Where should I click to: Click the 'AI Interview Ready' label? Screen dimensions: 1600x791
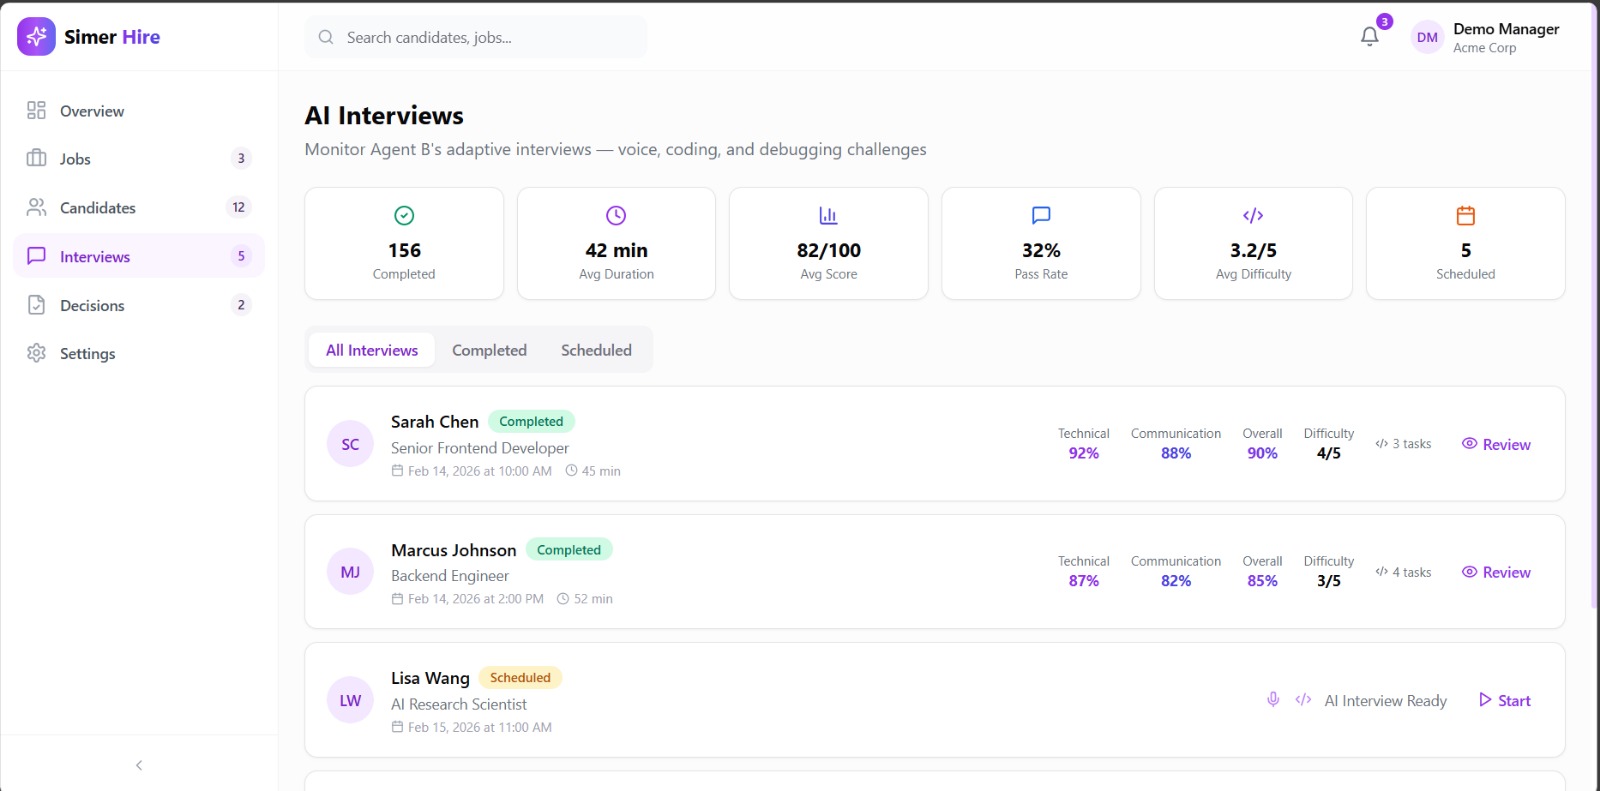[1385, 700]
